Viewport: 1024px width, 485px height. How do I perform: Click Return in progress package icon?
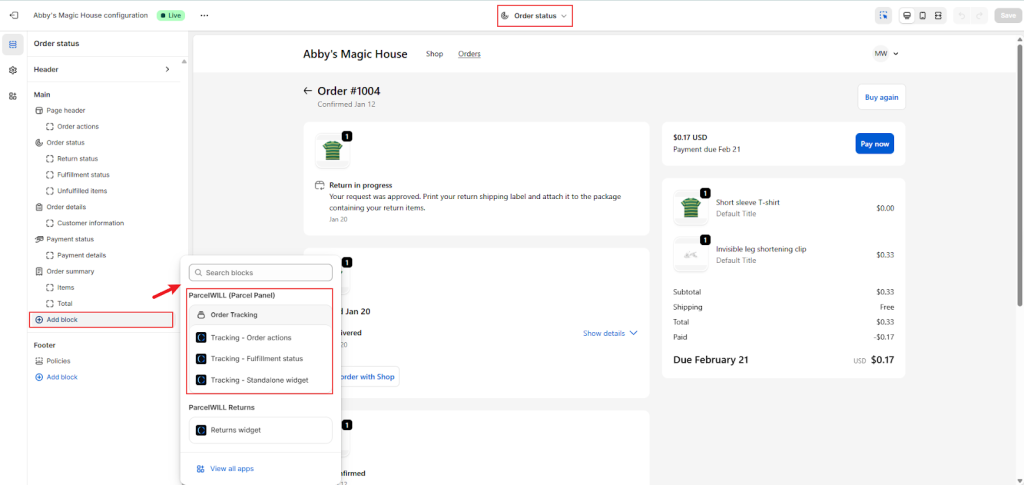(319, 185)
